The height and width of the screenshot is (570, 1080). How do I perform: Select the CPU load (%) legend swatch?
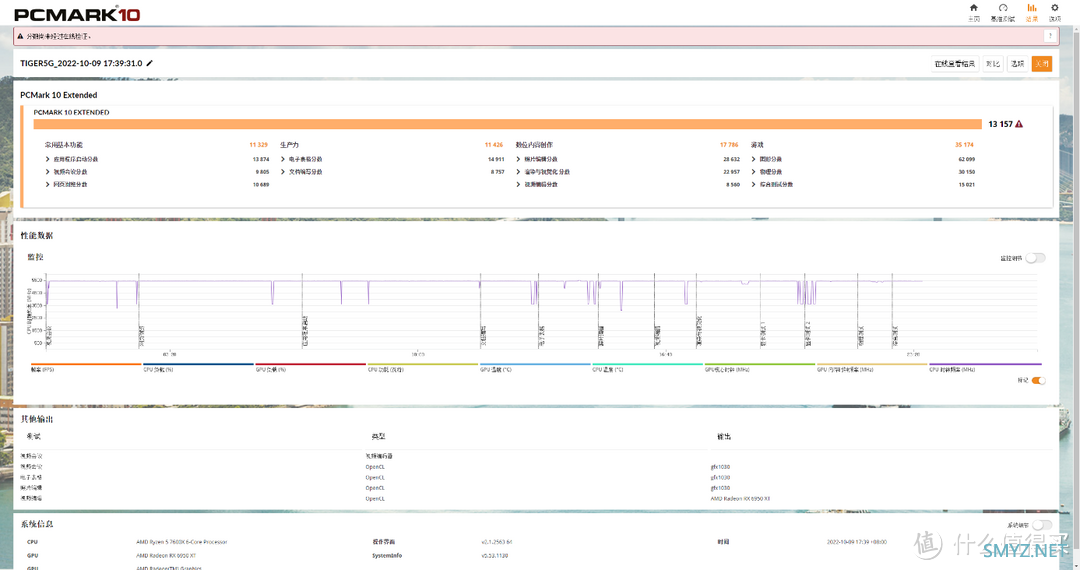[x=198, y=364]
